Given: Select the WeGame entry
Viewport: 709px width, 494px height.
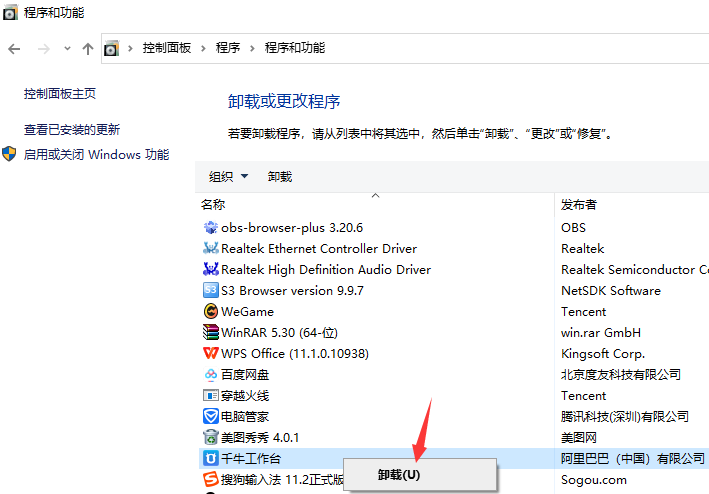Looking at the screenshot, I should (x=247, y=311).
